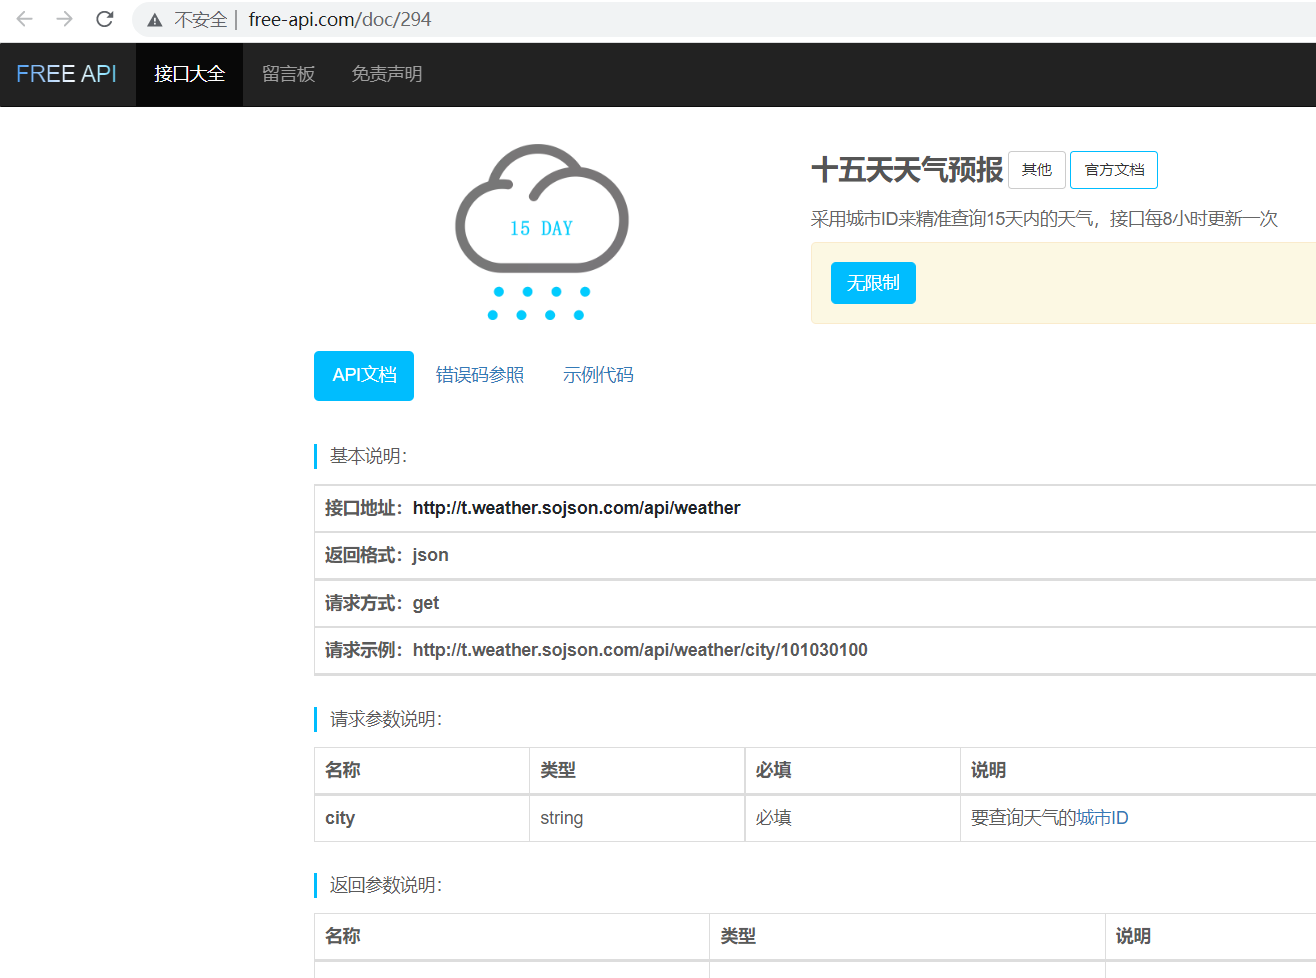This screenshot has width=1316, height=978.
Task: Click the string type cell
Action: (x=637, y=818)
